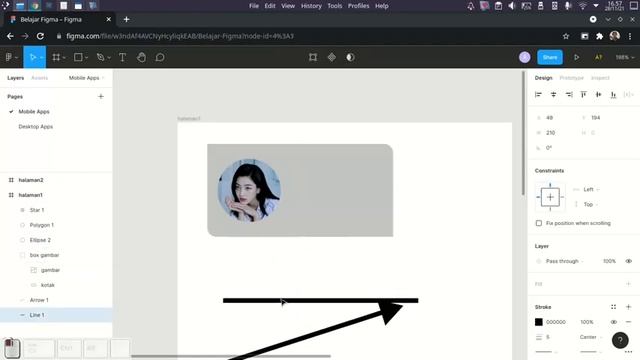The width and height of the screenshot is (640, 360).
Task: Select the box gambar group layer
Action: coord(44,255)
